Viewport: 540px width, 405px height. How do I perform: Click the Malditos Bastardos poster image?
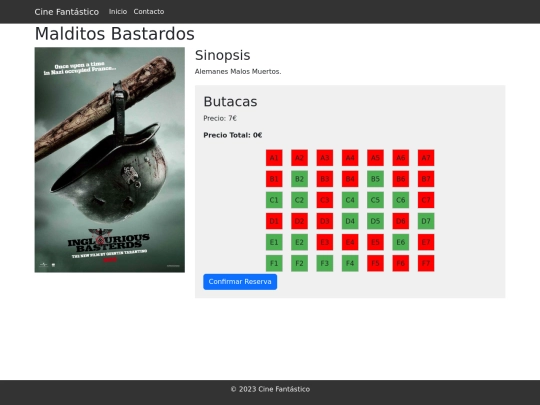[x=110, y=160]
